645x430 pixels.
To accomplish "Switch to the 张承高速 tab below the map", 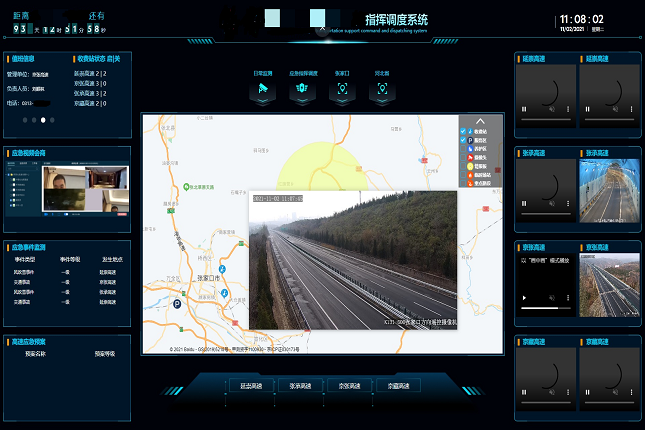I will click(x=300, y=386).
